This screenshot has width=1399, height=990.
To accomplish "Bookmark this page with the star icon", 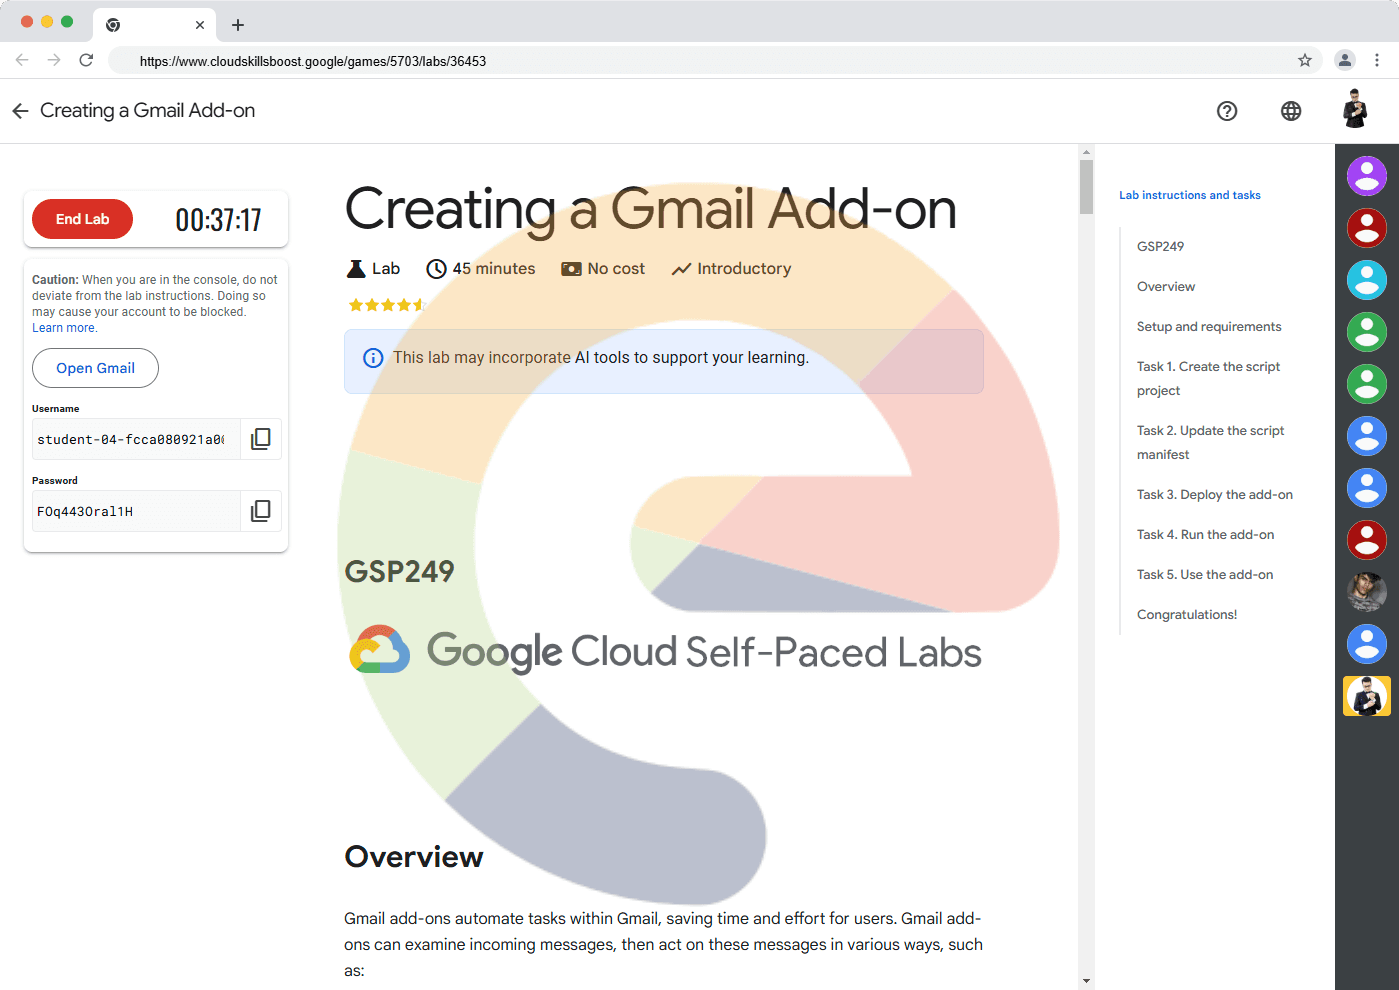I will click(x=1305, y=60).
